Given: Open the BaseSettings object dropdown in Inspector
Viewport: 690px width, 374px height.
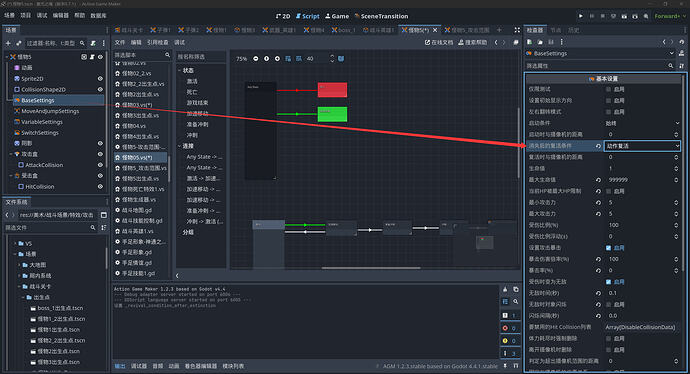Looking at the screenshot, I should click(600, 53).
